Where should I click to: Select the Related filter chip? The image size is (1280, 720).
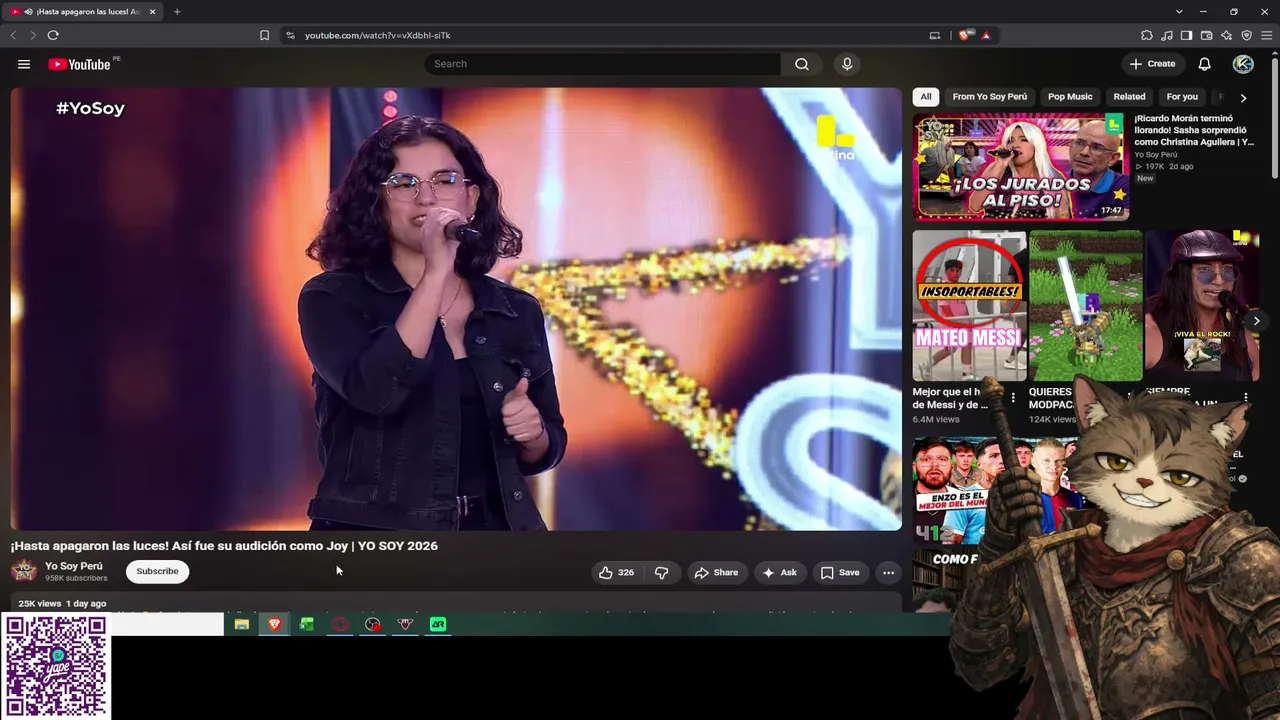pyautogui.click(x=1129, y=97)
